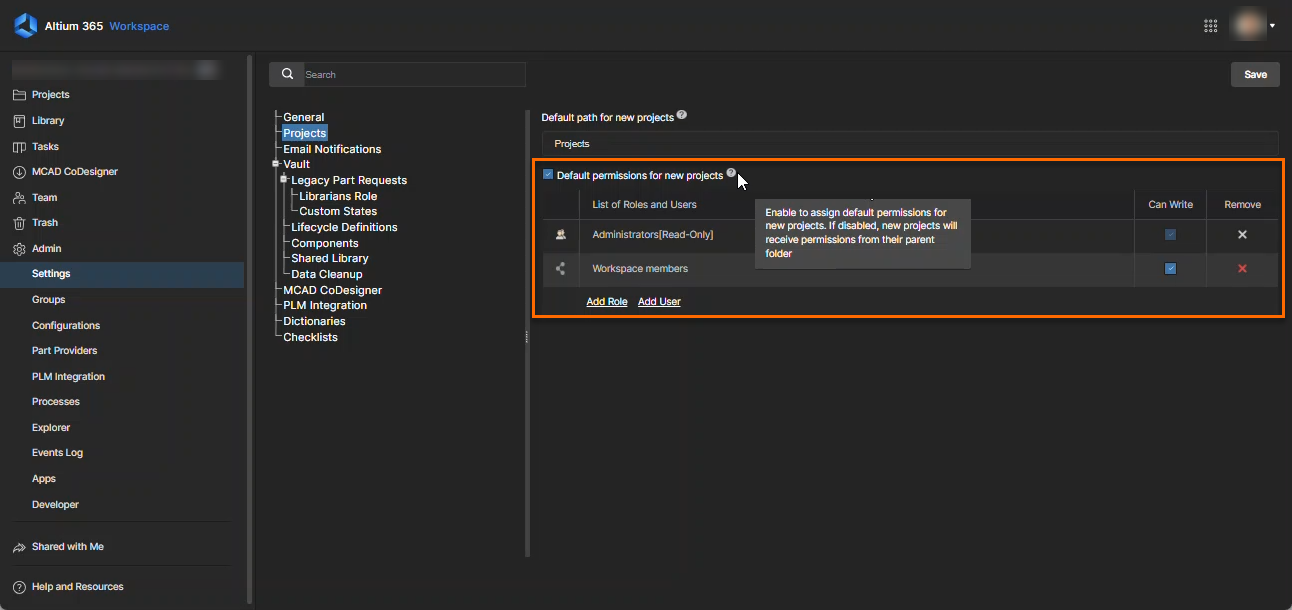The height and width of the screenshot is (610, 1292).
Task: Collapse the Vault tree node
Action: pyautogui.click(x=275, y=164)
